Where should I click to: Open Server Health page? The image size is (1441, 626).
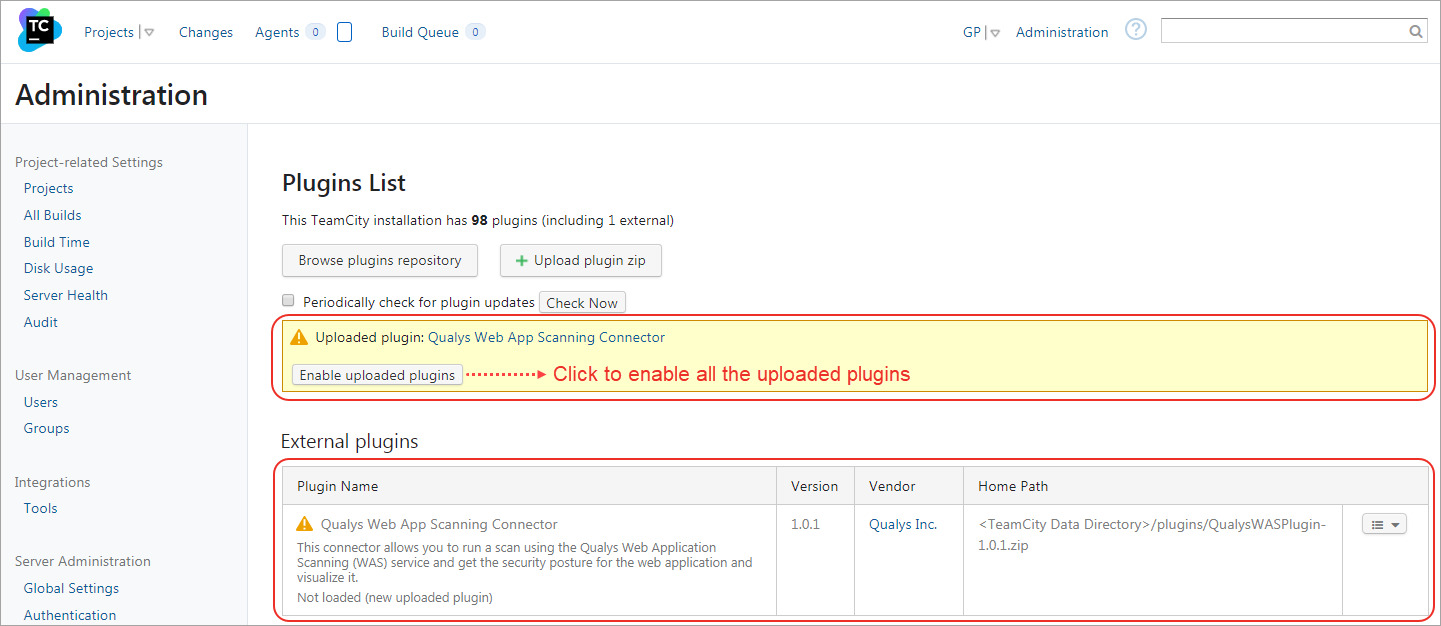[66, 295]
